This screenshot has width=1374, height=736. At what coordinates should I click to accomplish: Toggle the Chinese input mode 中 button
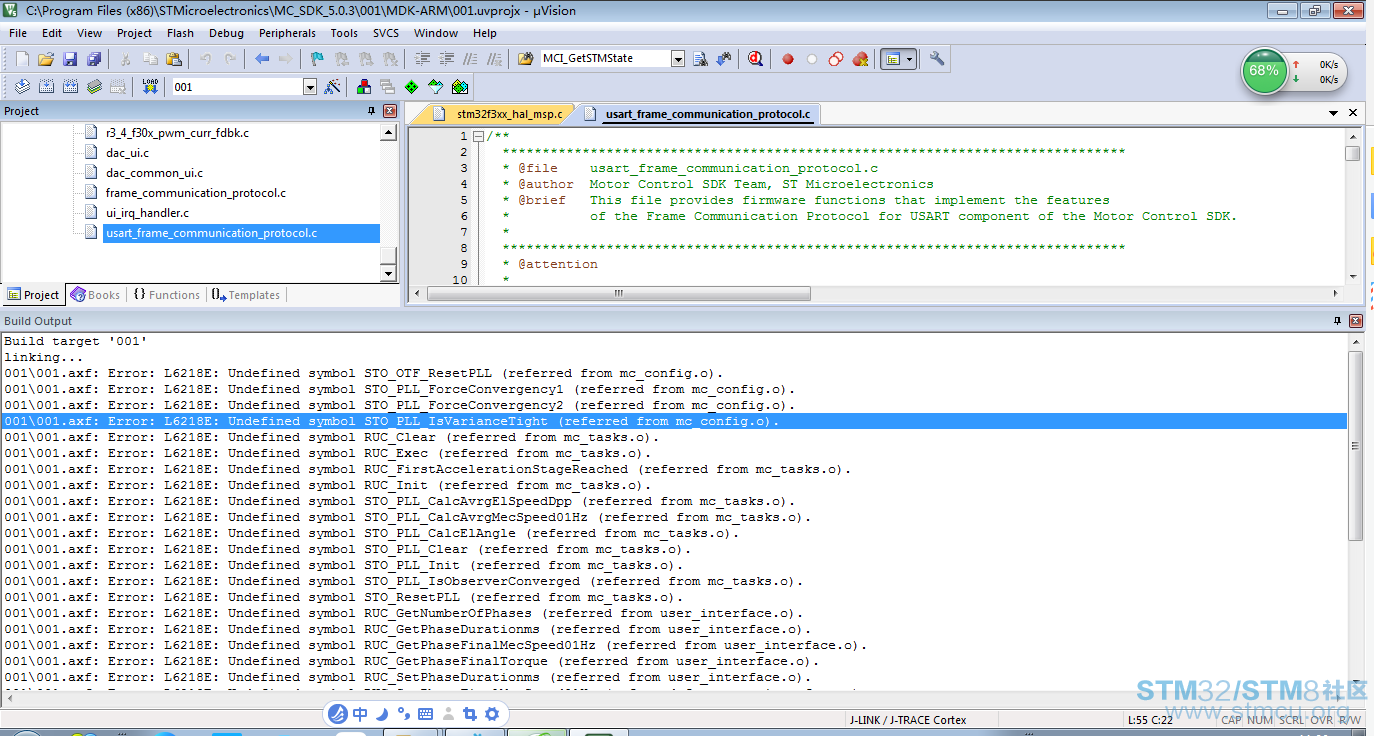[359, 714]
